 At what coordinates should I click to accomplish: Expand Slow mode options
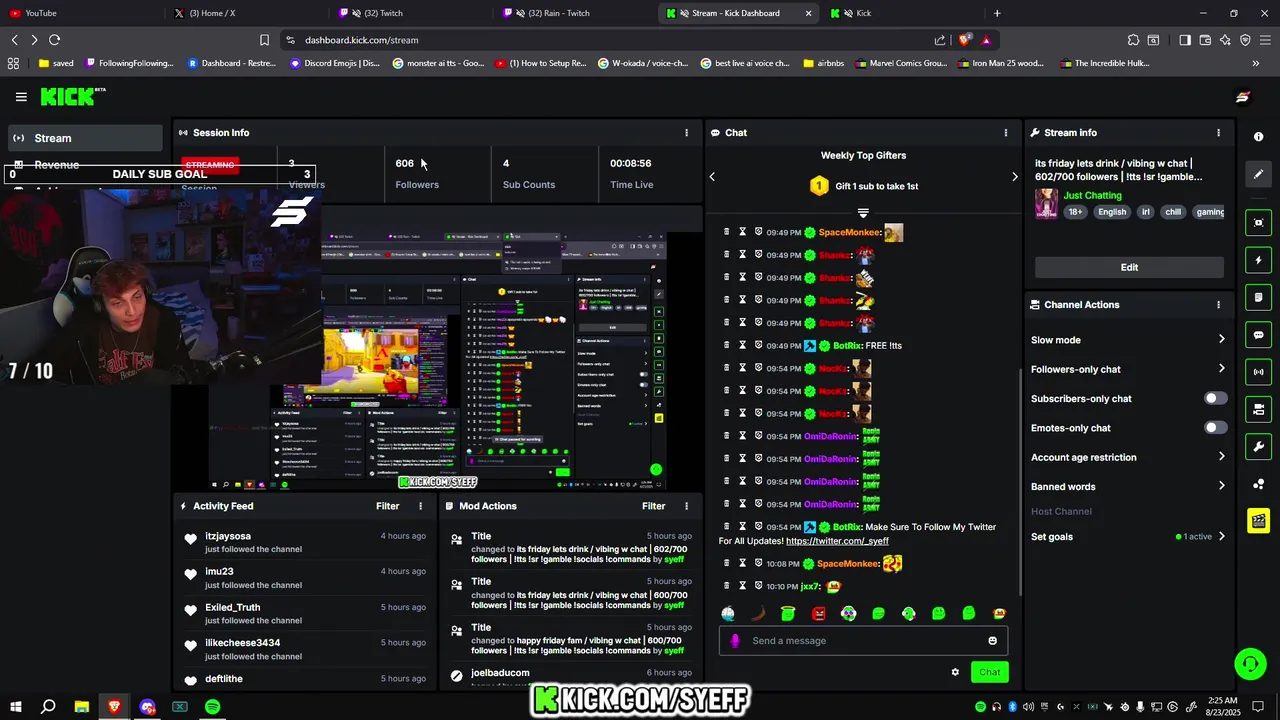[x=1128, y=340]
